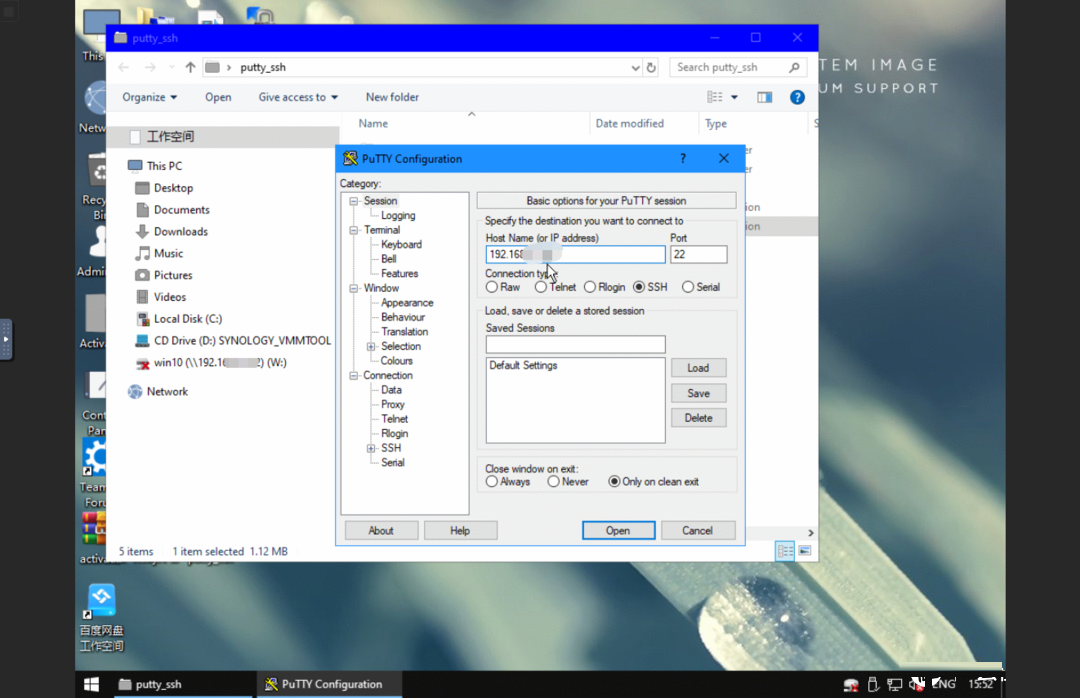Select the Rlogin connection type

point(590,287)
